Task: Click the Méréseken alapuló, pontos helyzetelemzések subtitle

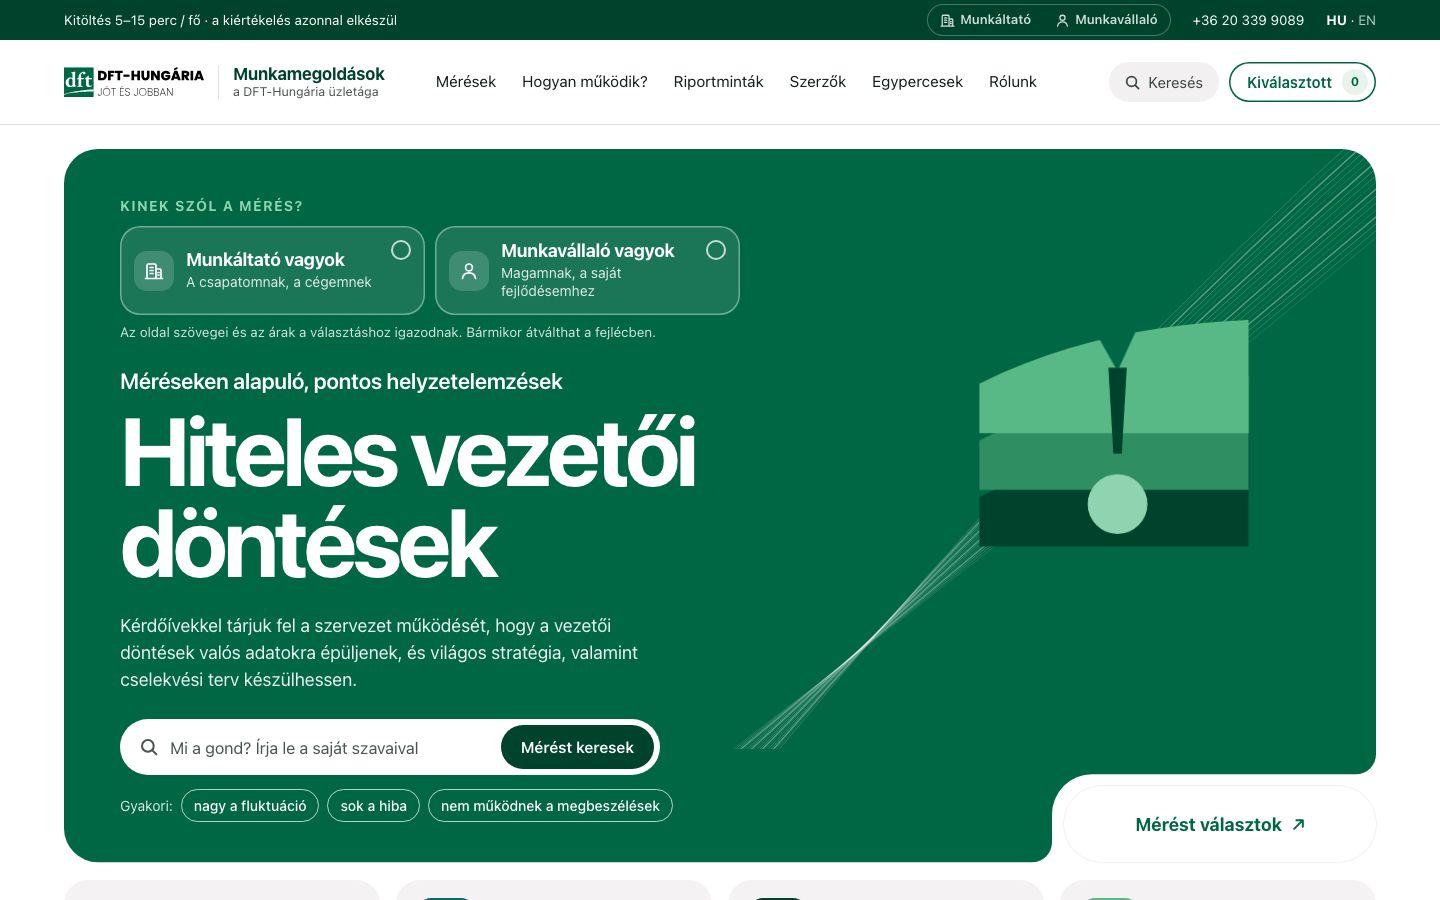Action: pos(341,382)
